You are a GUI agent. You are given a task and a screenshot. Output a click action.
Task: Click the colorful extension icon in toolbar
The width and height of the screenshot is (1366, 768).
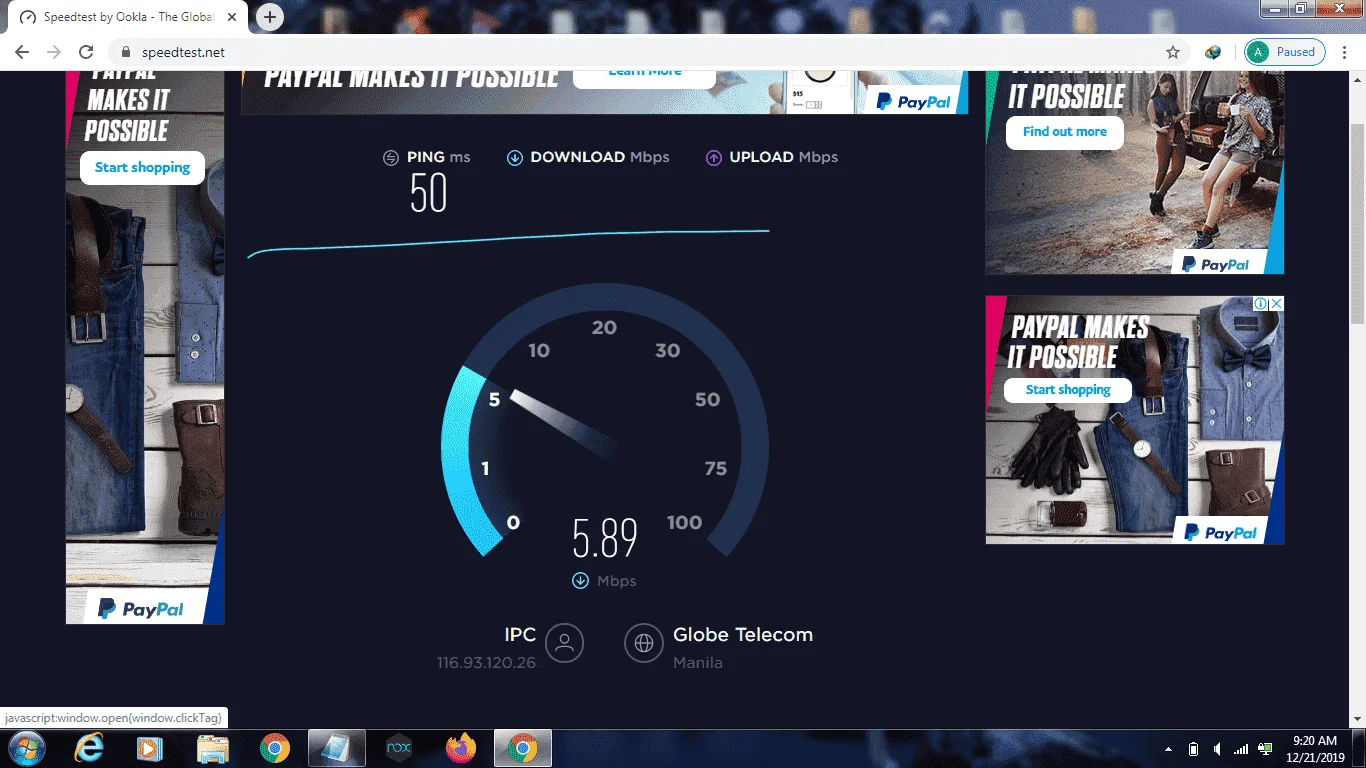click(1213, 52)
